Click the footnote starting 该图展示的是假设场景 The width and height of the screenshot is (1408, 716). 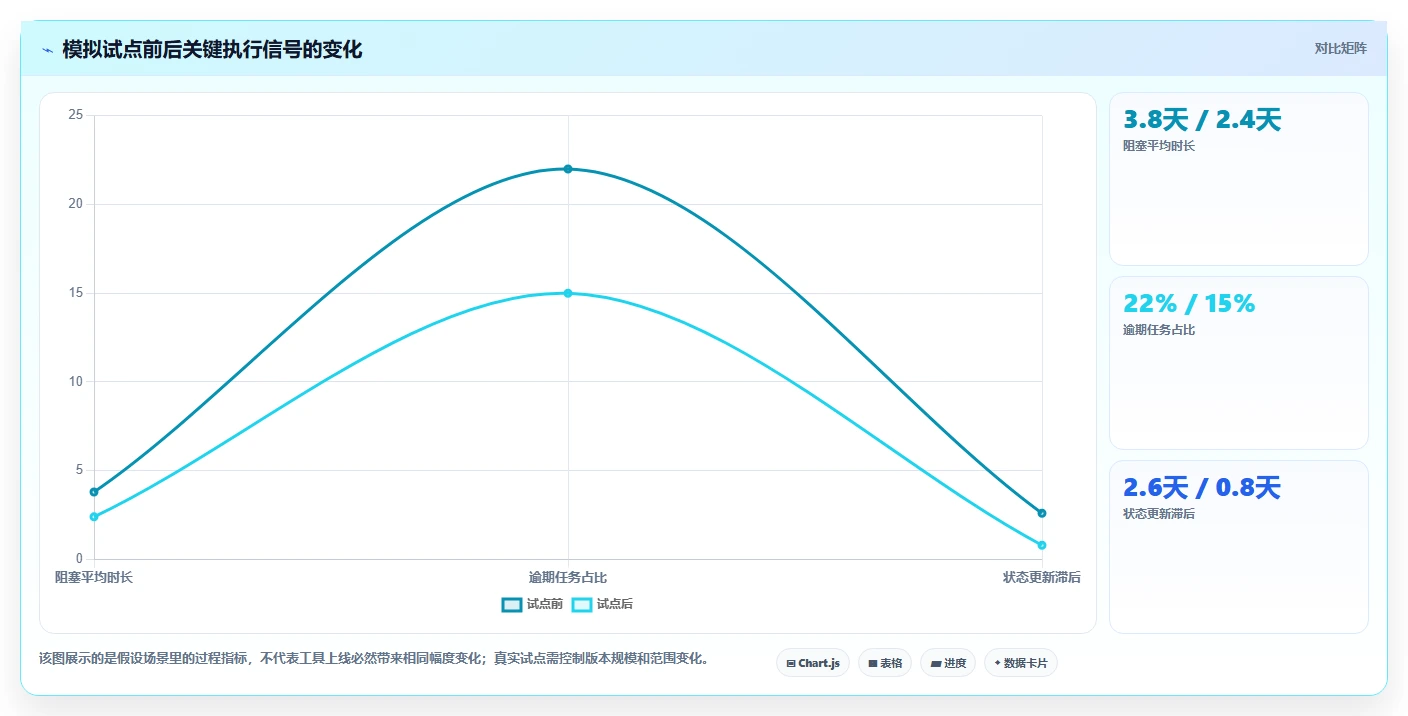coord(374,659)
